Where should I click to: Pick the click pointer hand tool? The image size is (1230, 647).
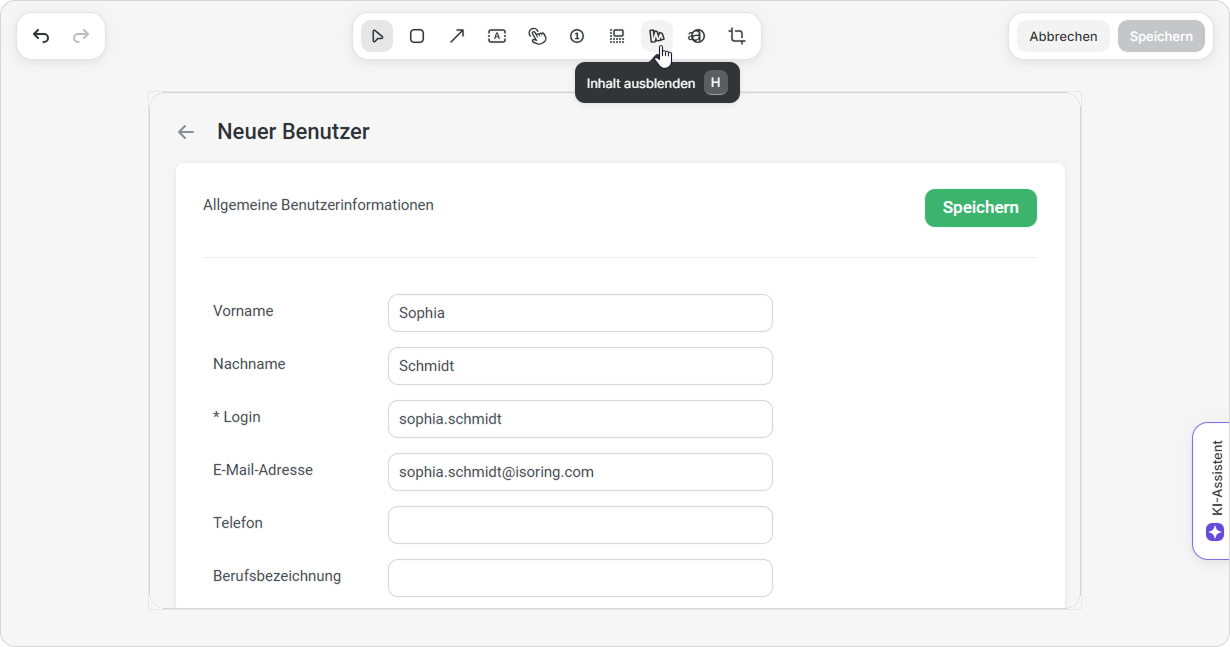[x=537, y=36]
